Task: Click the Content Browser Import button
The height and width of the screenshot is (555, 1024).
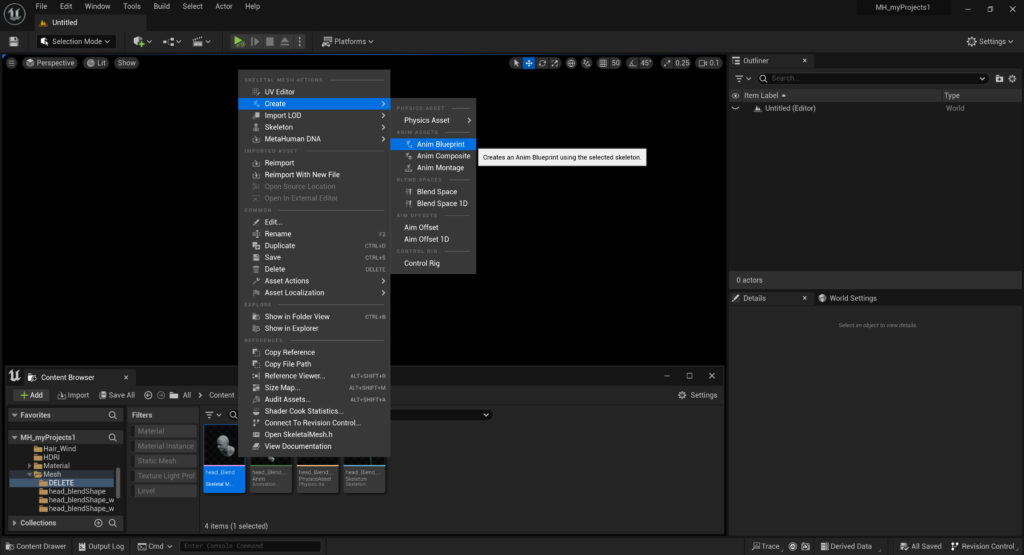Action: coord(73,395)
